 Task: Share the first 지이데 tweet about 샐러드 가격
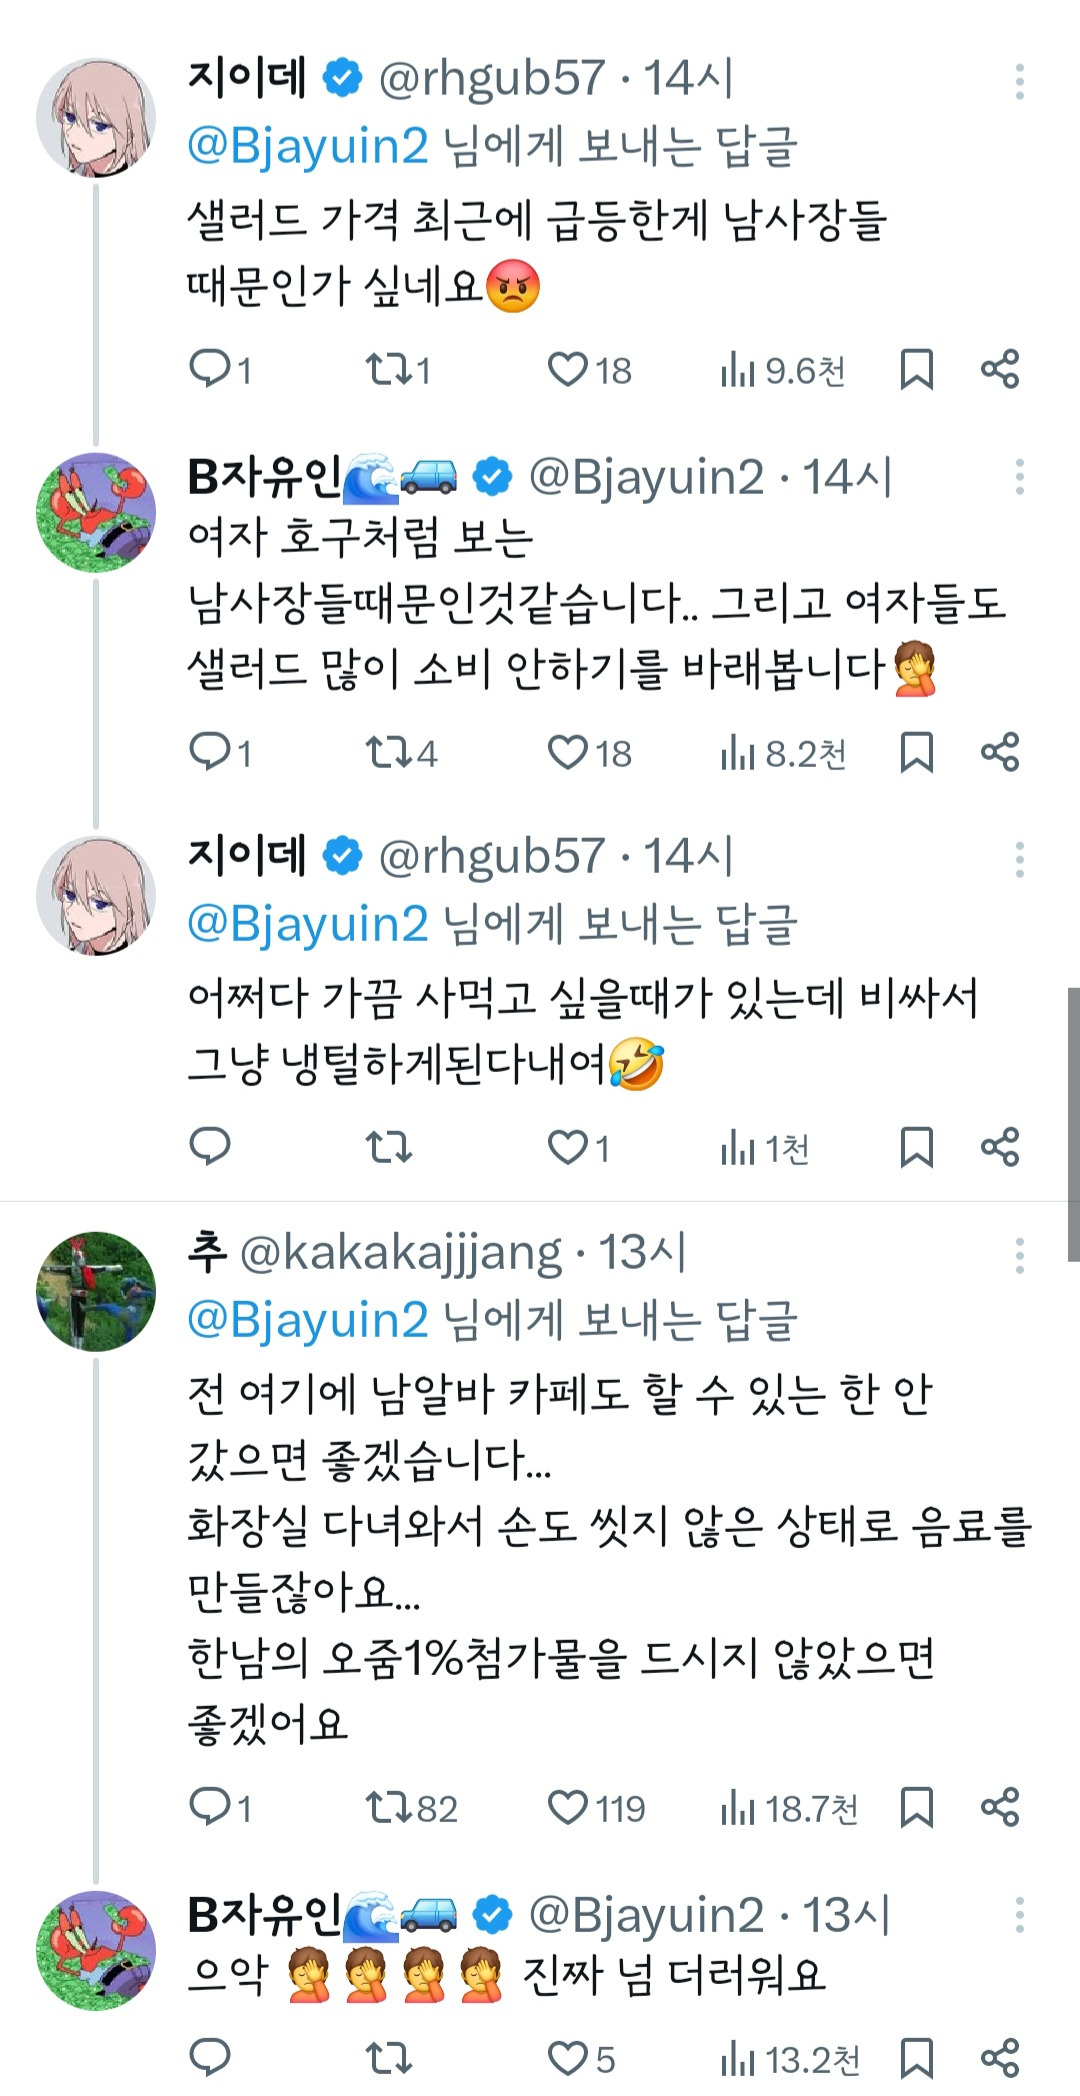(999, 370)
